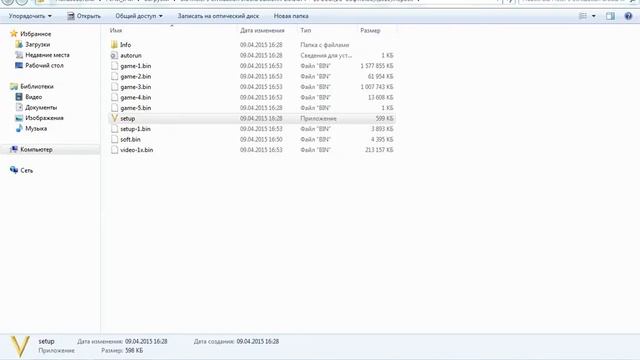640x360 pixels.
Task: Click the Сеть network icon
Action: (13, 170)
